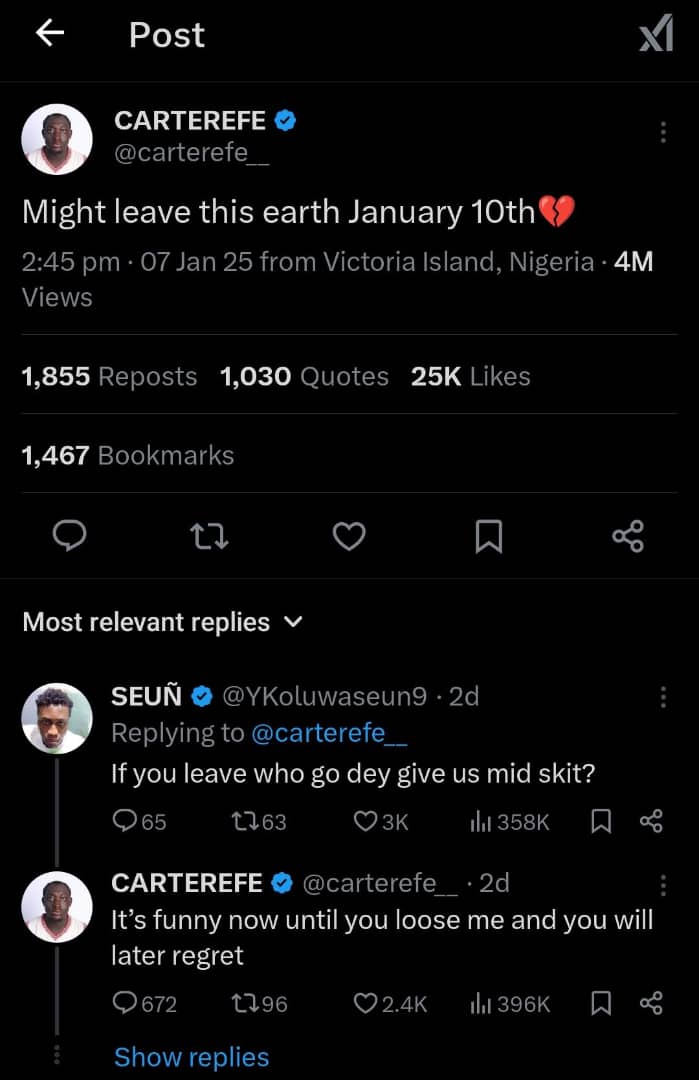Bookmark the main post

click(488, 537)
